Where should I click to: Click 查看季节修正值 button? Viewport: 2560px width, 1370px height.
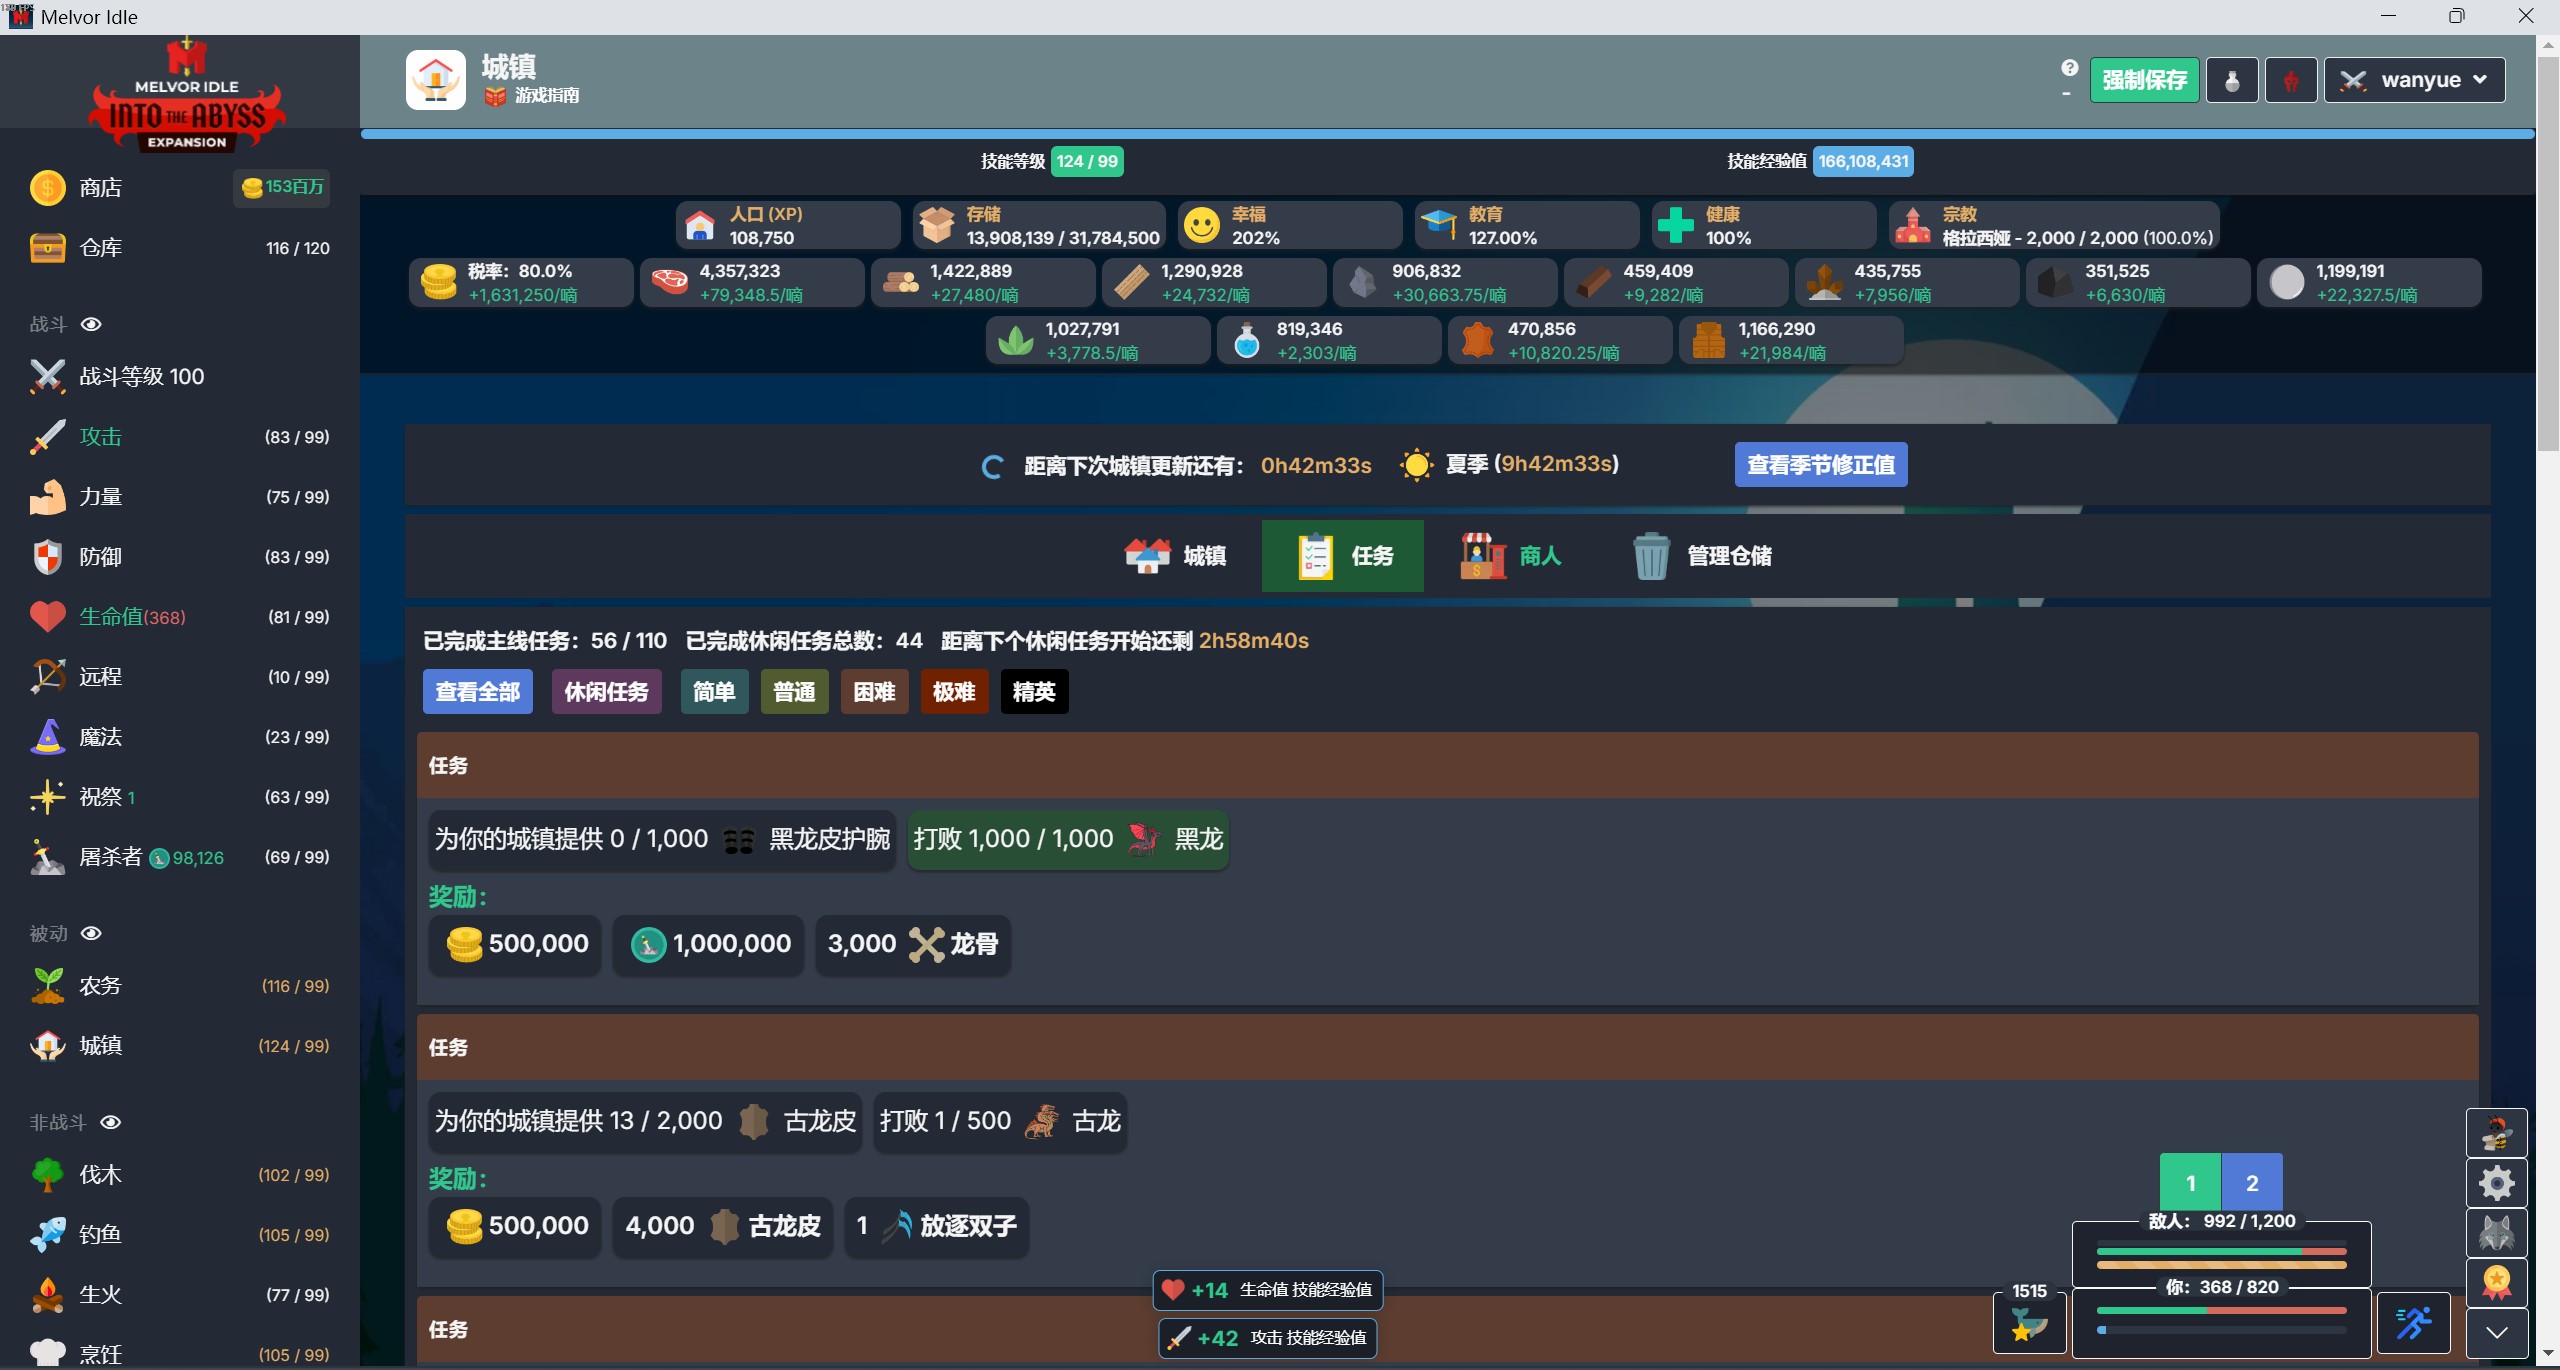pyautogui.click(x=1820, y=465)
